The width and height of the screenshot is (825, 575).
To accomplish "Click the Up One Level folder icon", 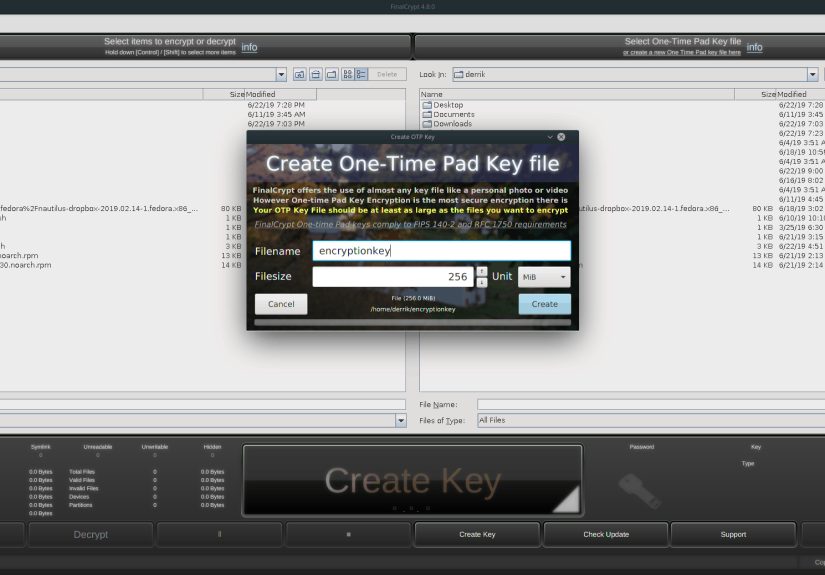I will pyautogui.click(x=299, y=75).
